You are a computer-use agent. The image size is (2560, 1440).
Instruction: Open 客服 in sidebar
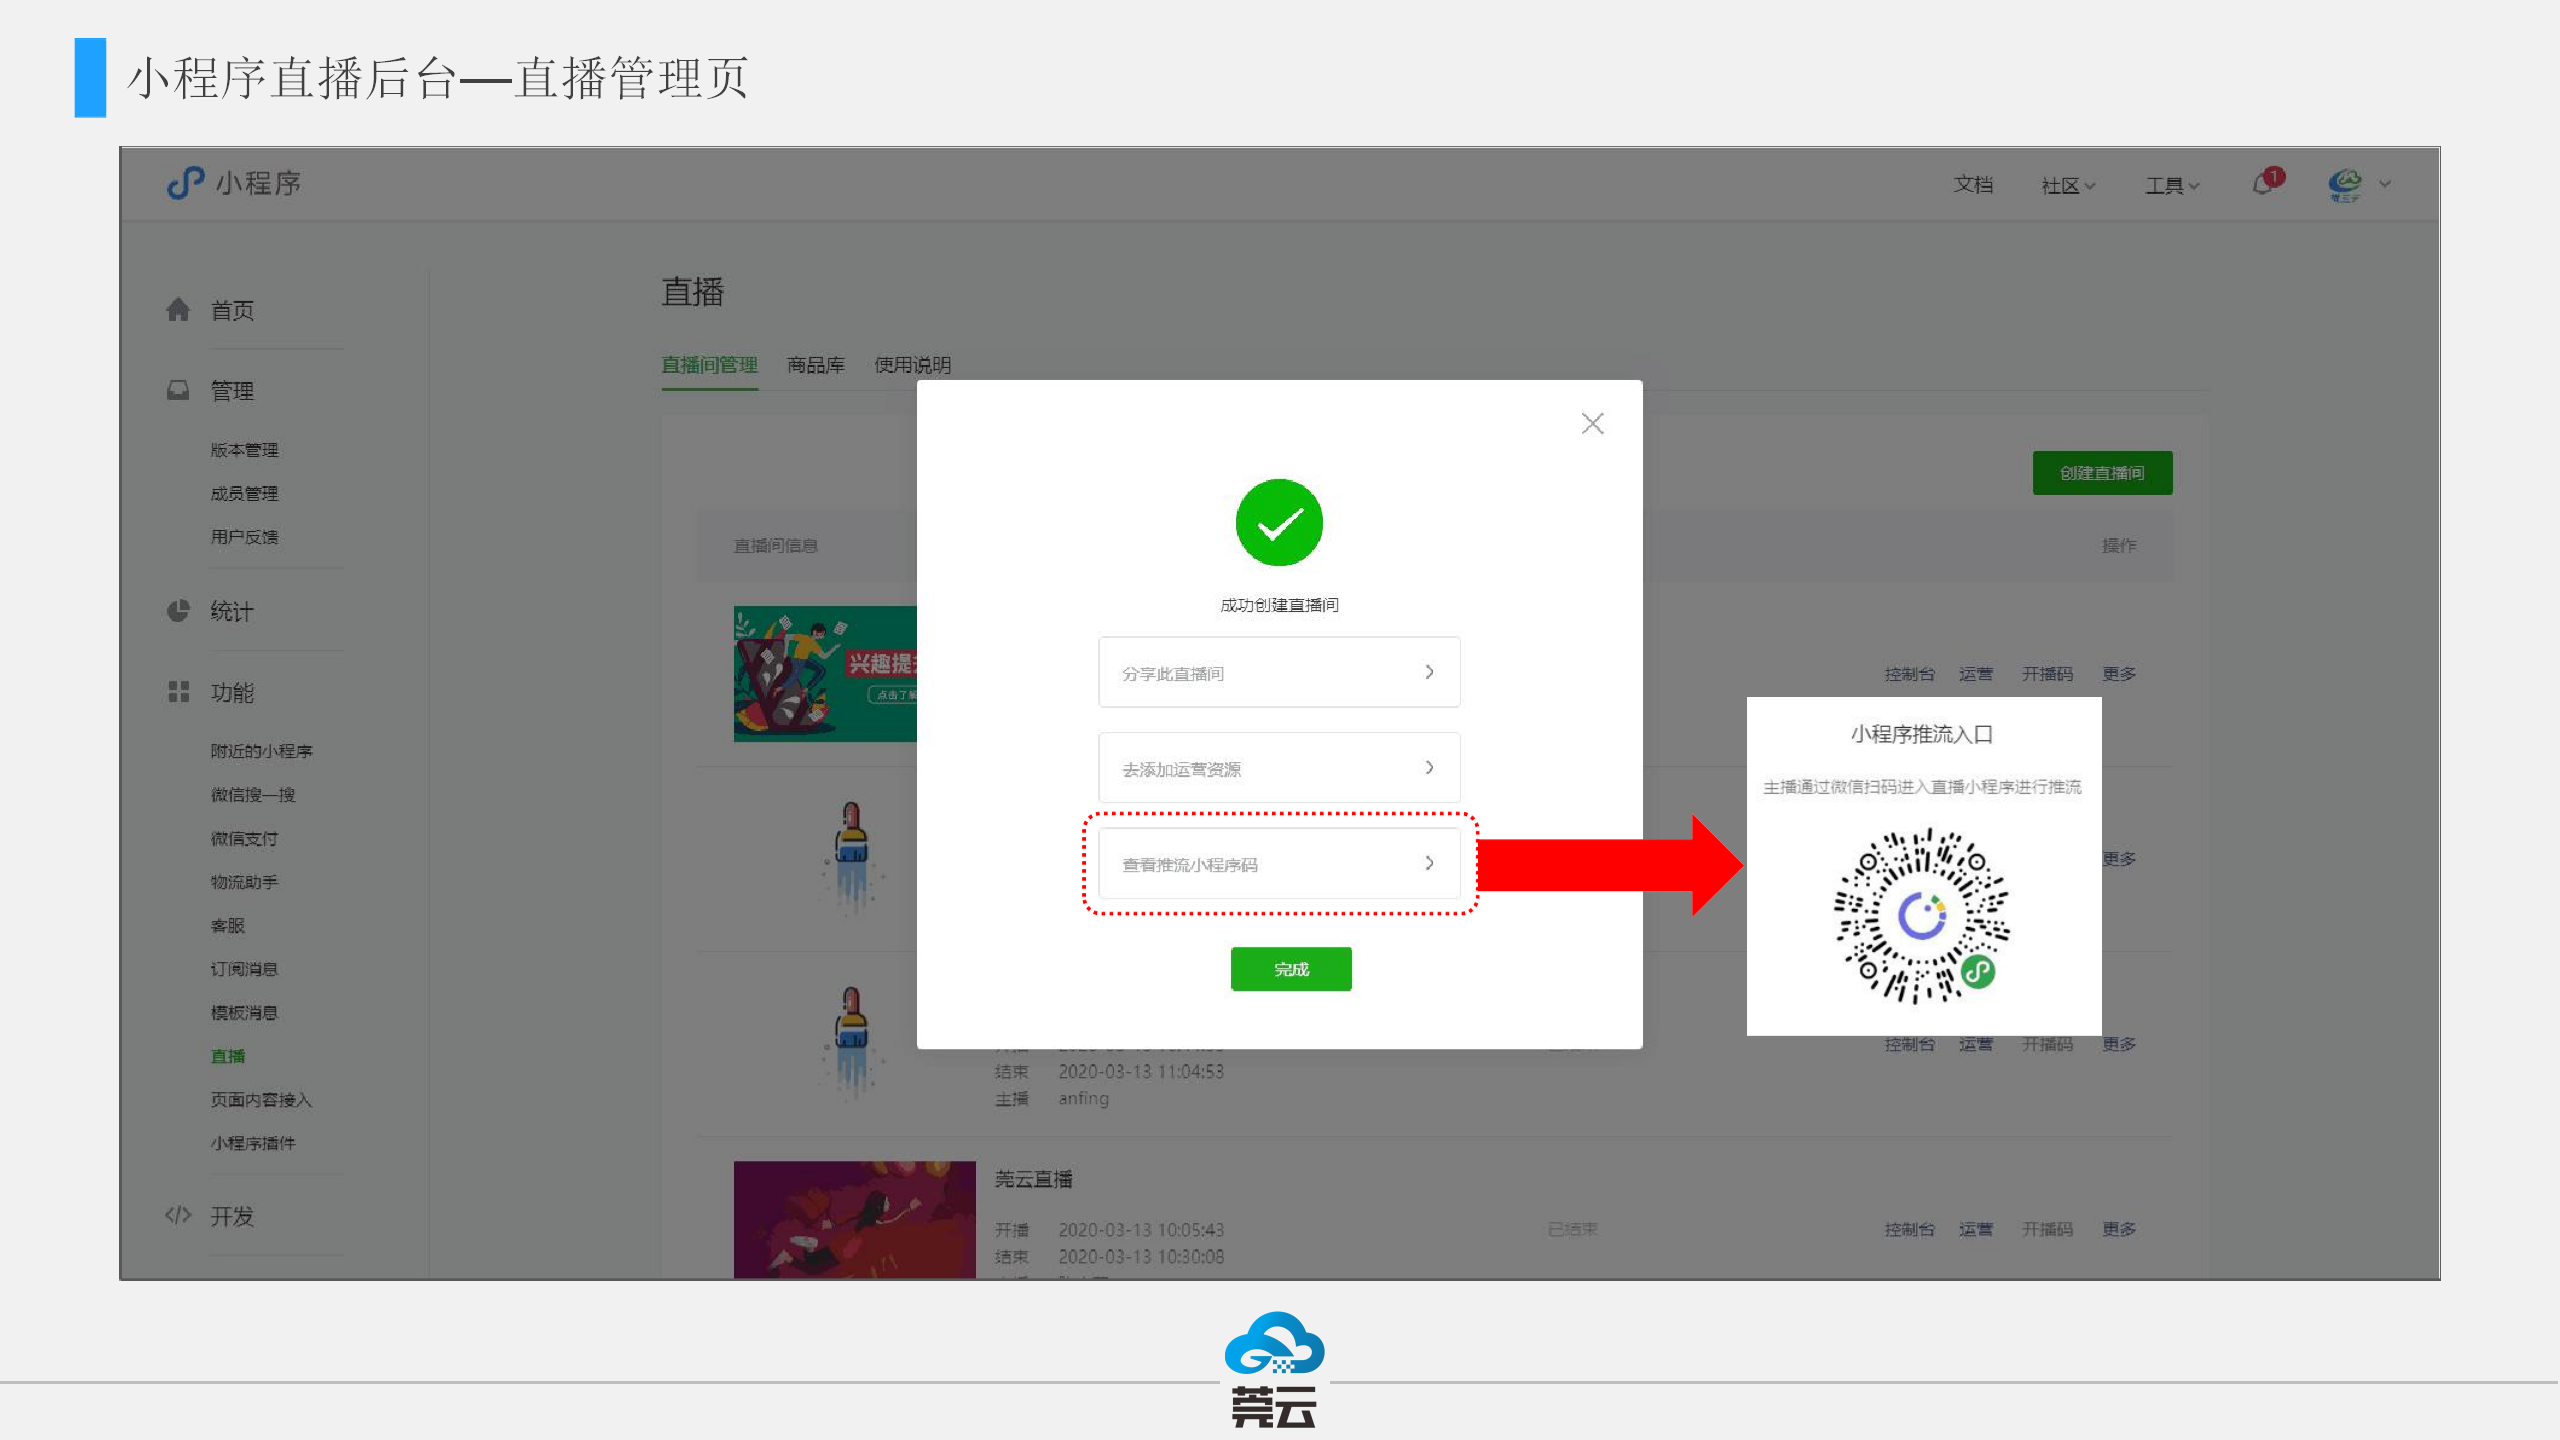[x=227, y=925]
